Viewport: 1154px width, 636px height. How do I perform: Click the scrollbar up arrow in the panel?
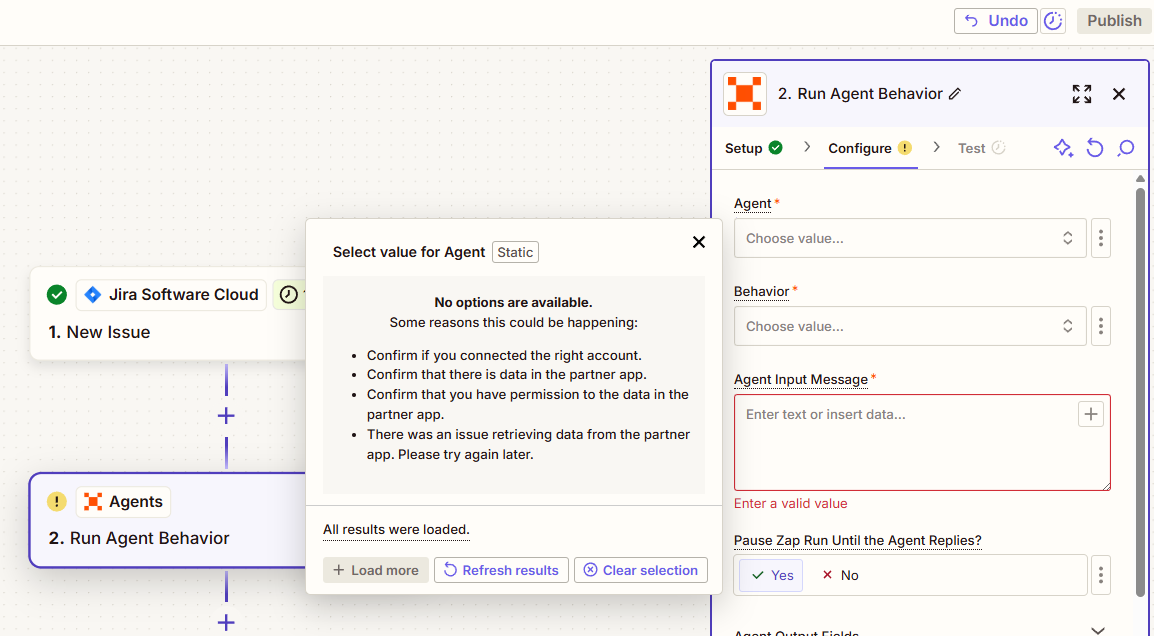pos(1140,179)
